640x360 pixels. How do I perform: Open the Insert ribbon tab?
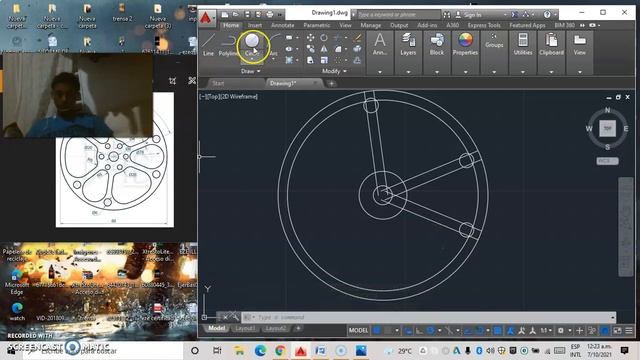pos(255,25)
